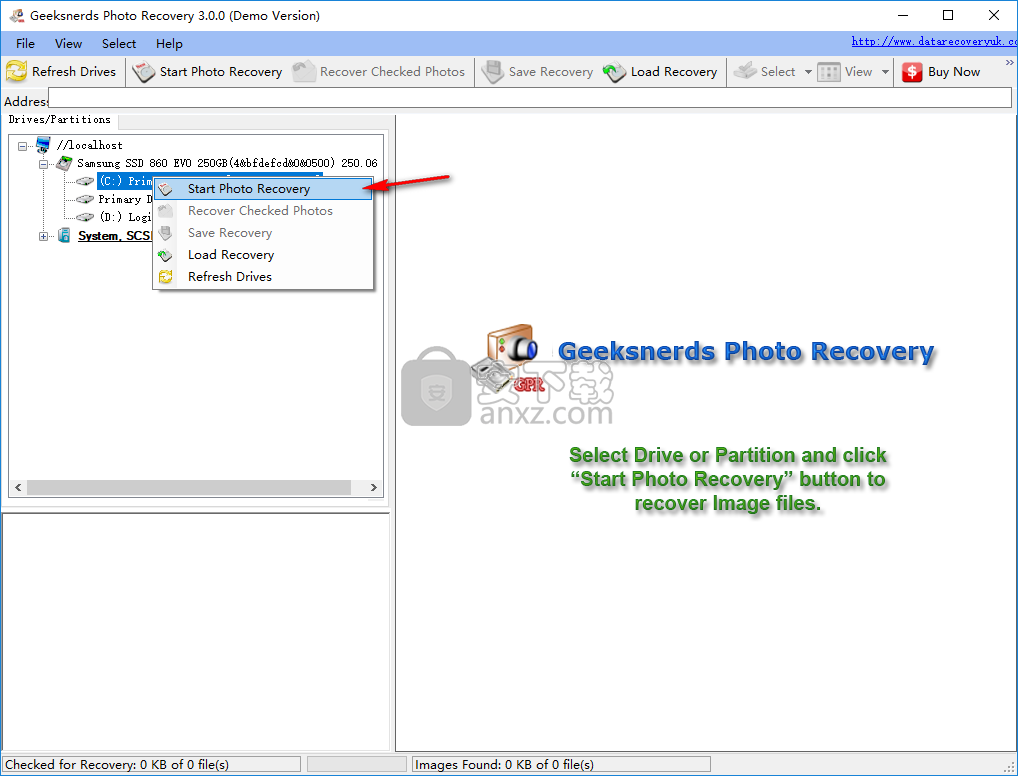Maximize the application window
The height and width of the screenshot is (776, 1018).
coord(948,16)
